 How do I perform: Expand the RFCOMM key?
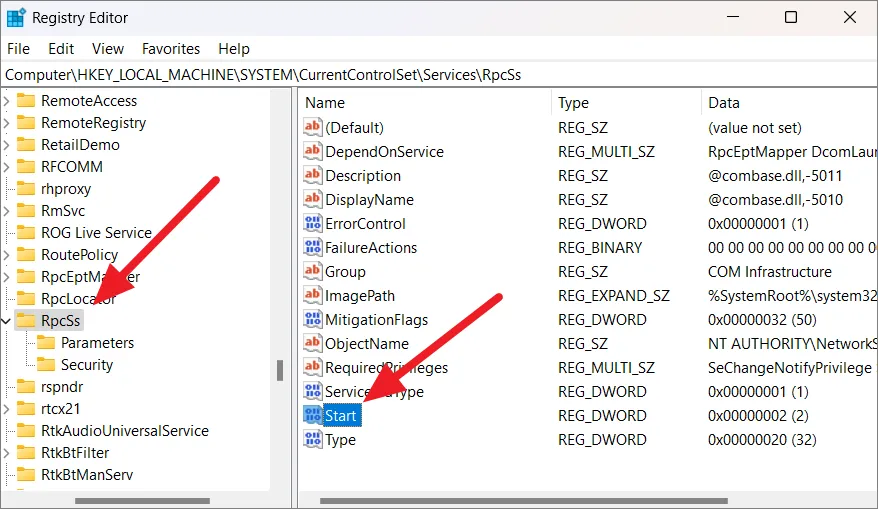(6, 167)
